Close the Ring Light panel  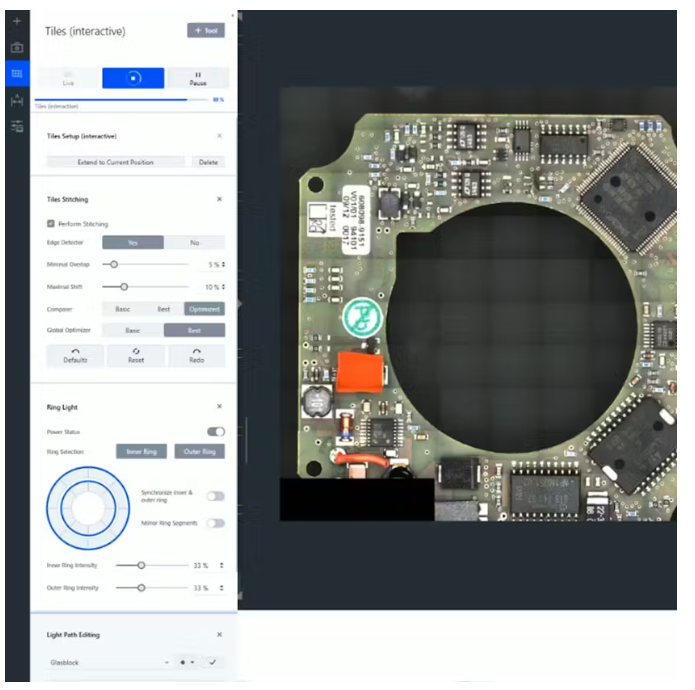coord(219,407)
